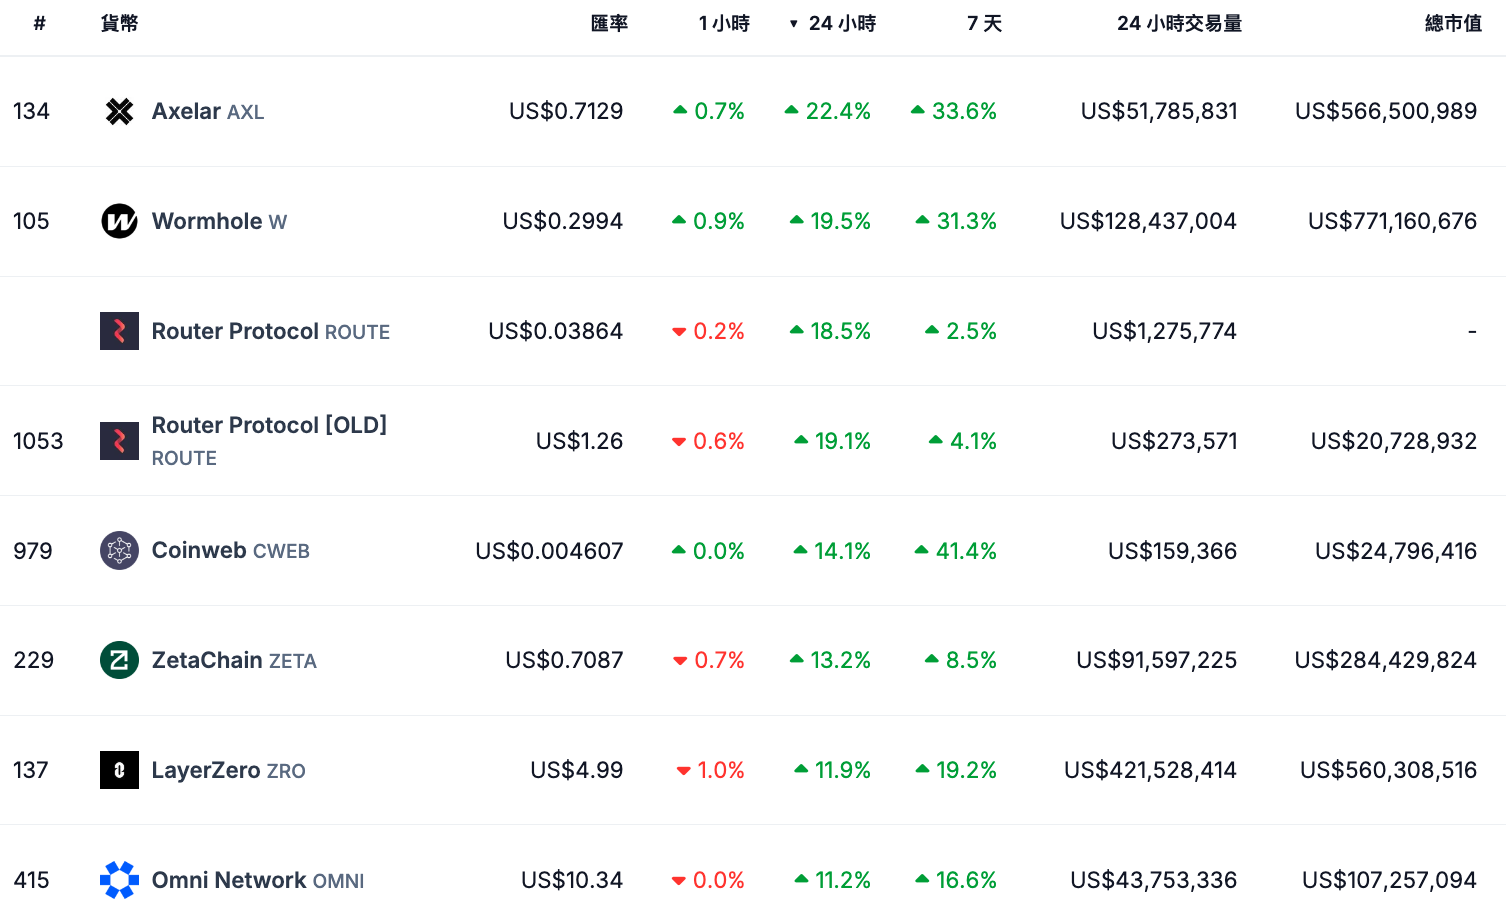The image size is (1506, 914).
Task: Click the LayerZero ZRO logo icon
Action: tap(119, 770)
